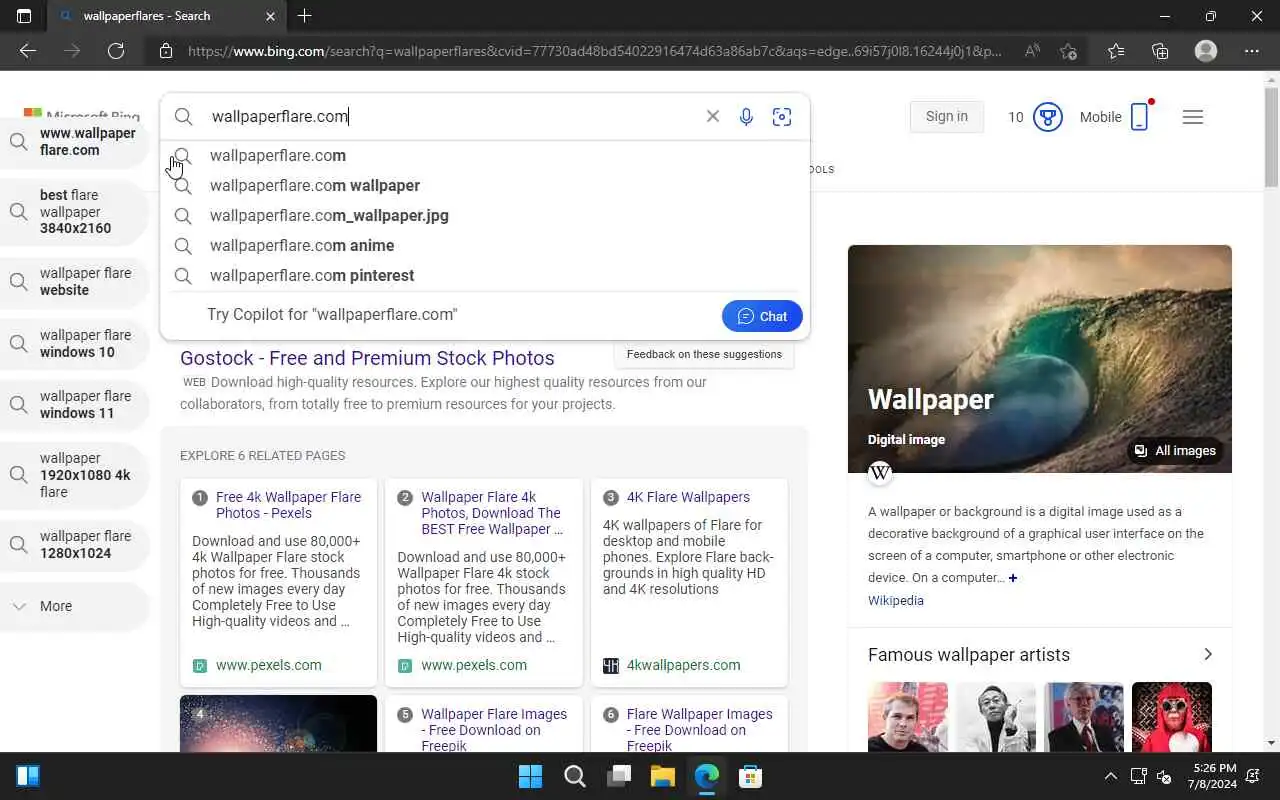Open Wallpaper Flare Images Freepik link

click(x=494, y=730)
